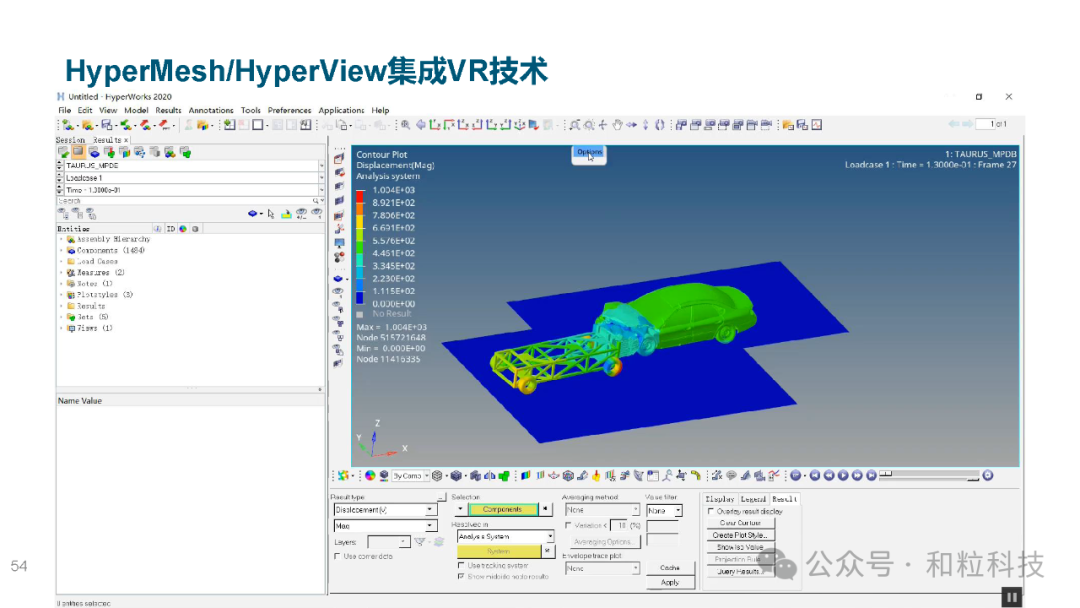Image resolution: width=1080 pixels, height=608 pixels.
Task: Click the Sets icon in entity tree
Action: [x=71, y=317]
